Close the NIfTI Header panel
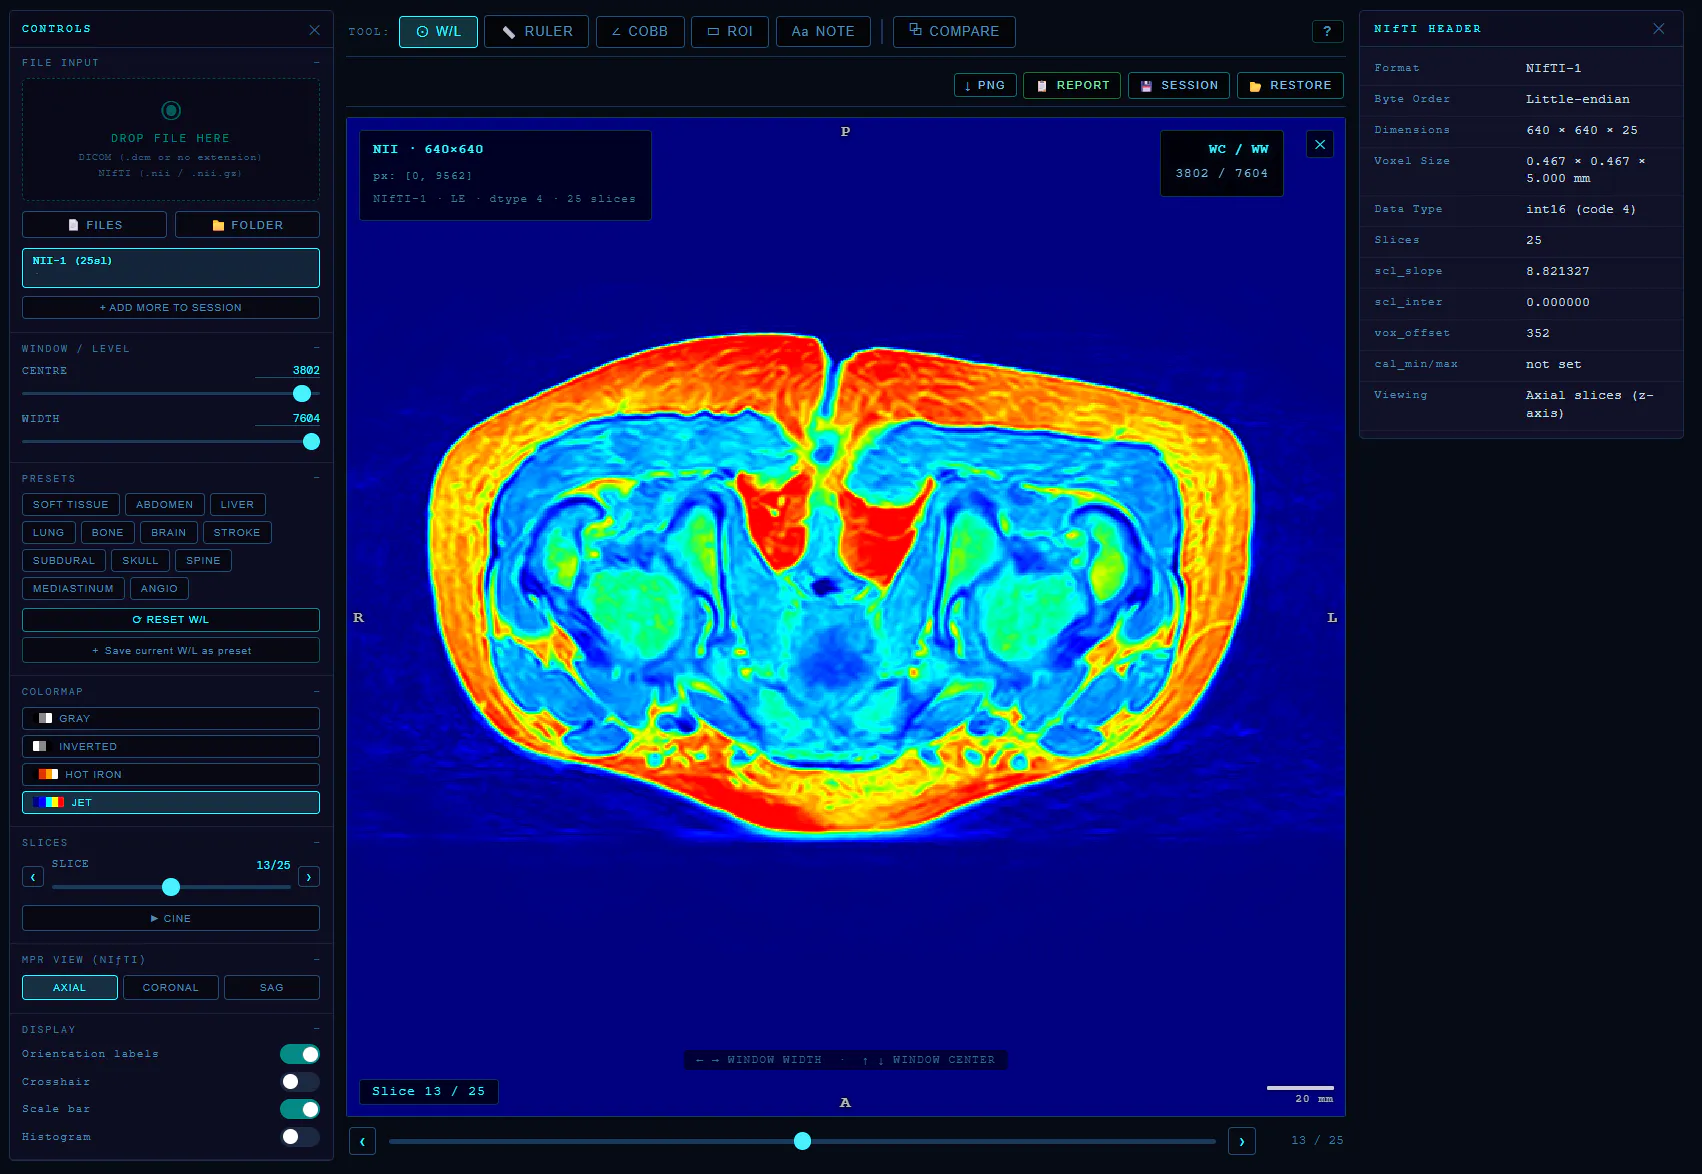The image size is (1702, 1174). 1659,29
